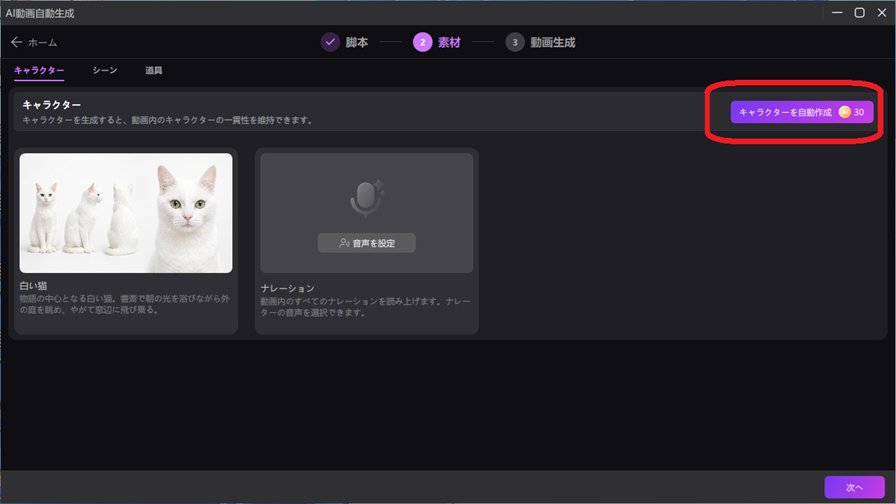Select the white cat thumbnail image
This screenshot has width=896, height=504.
click(x=126, y=213)
